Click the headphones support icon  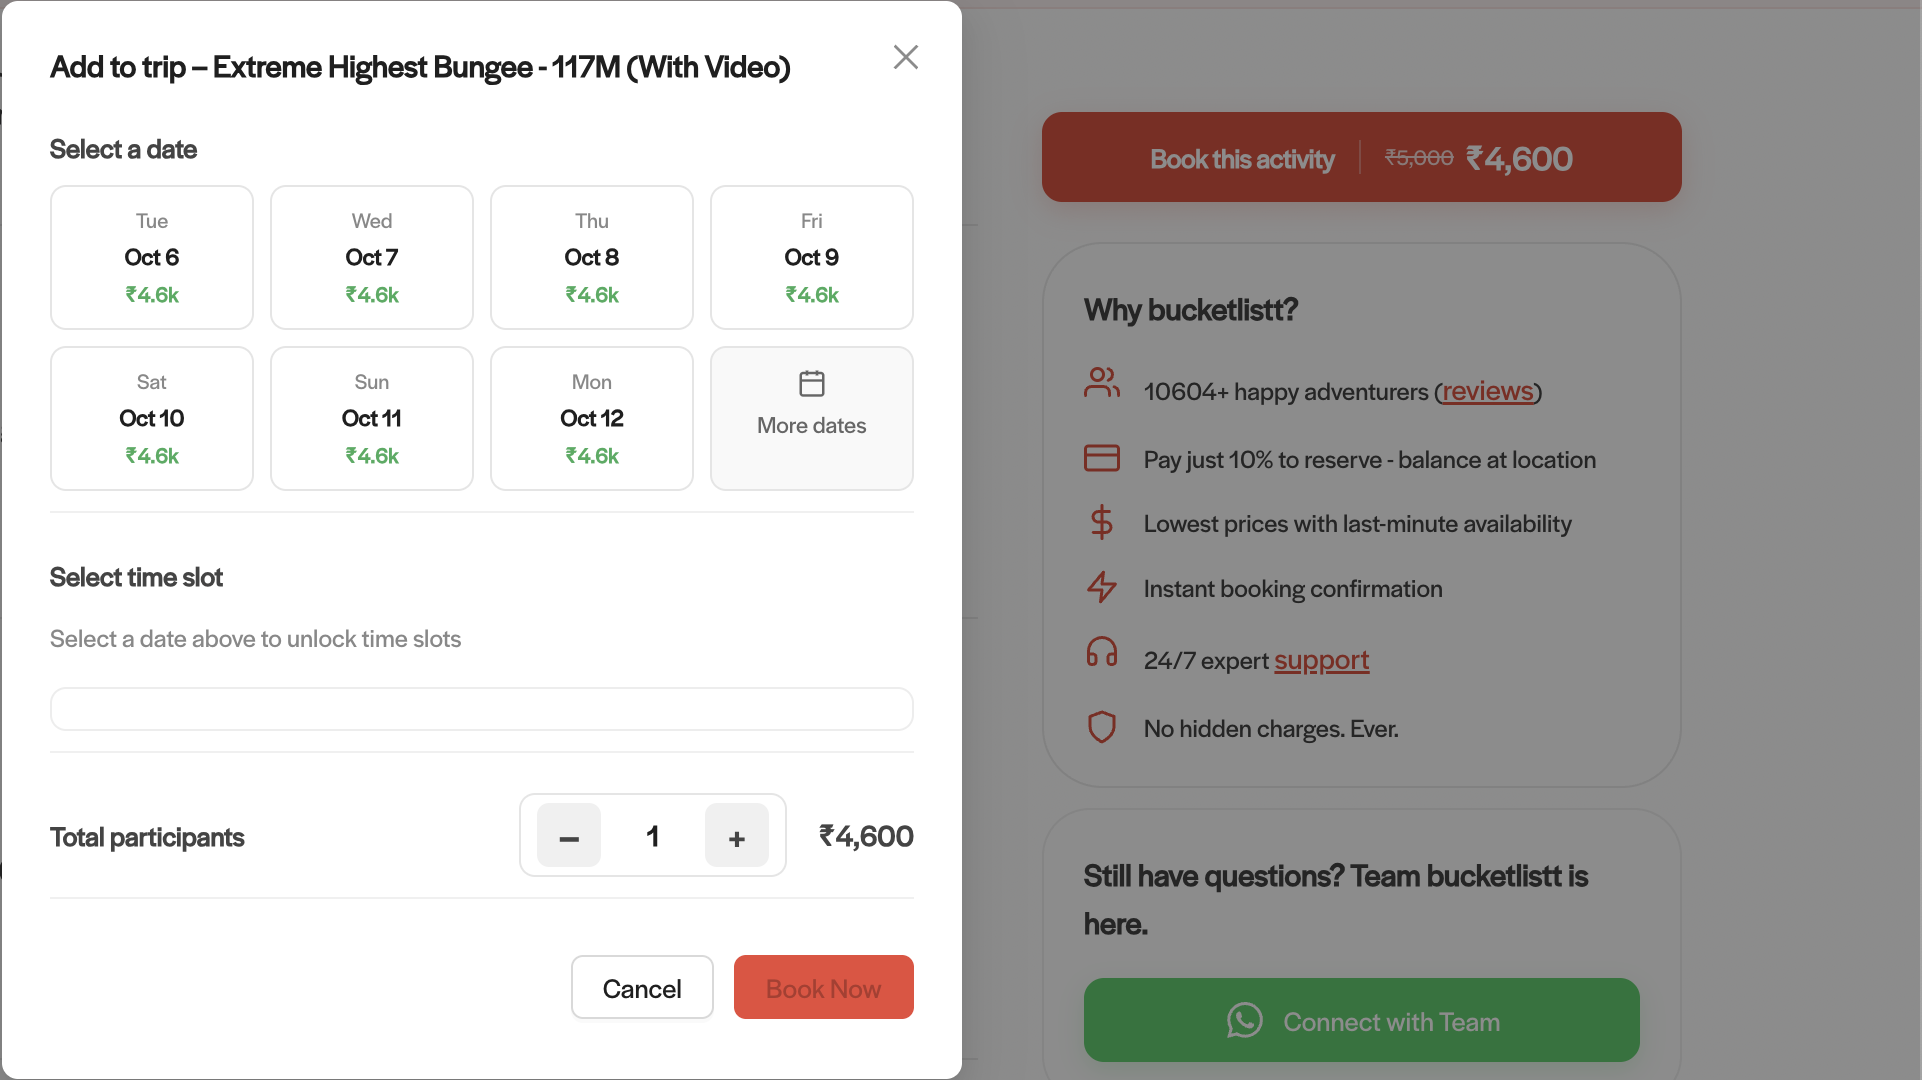click(x=1102, y=652)
